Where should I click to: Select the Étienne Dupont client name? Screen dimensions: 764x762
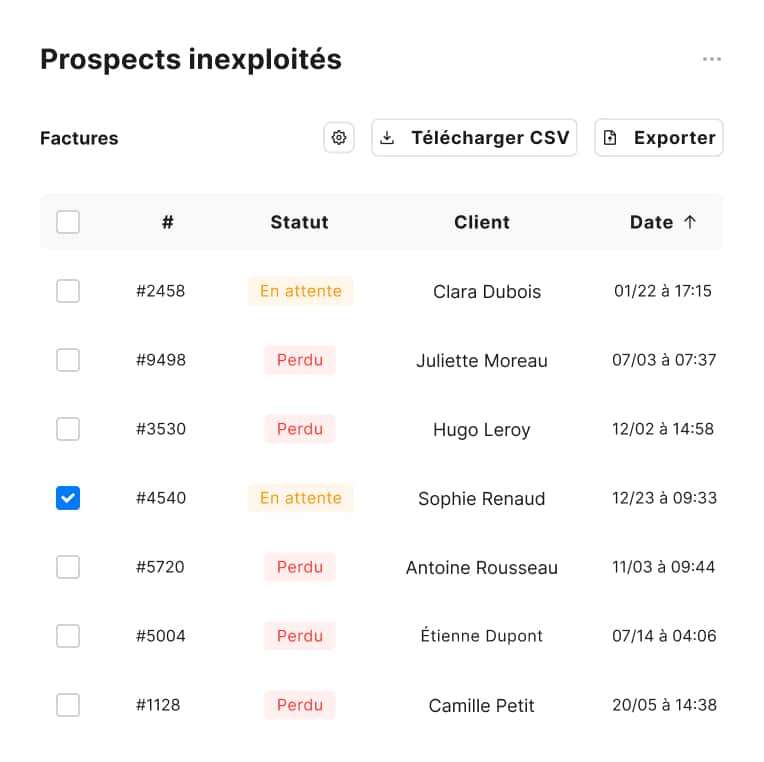[482, 636]
